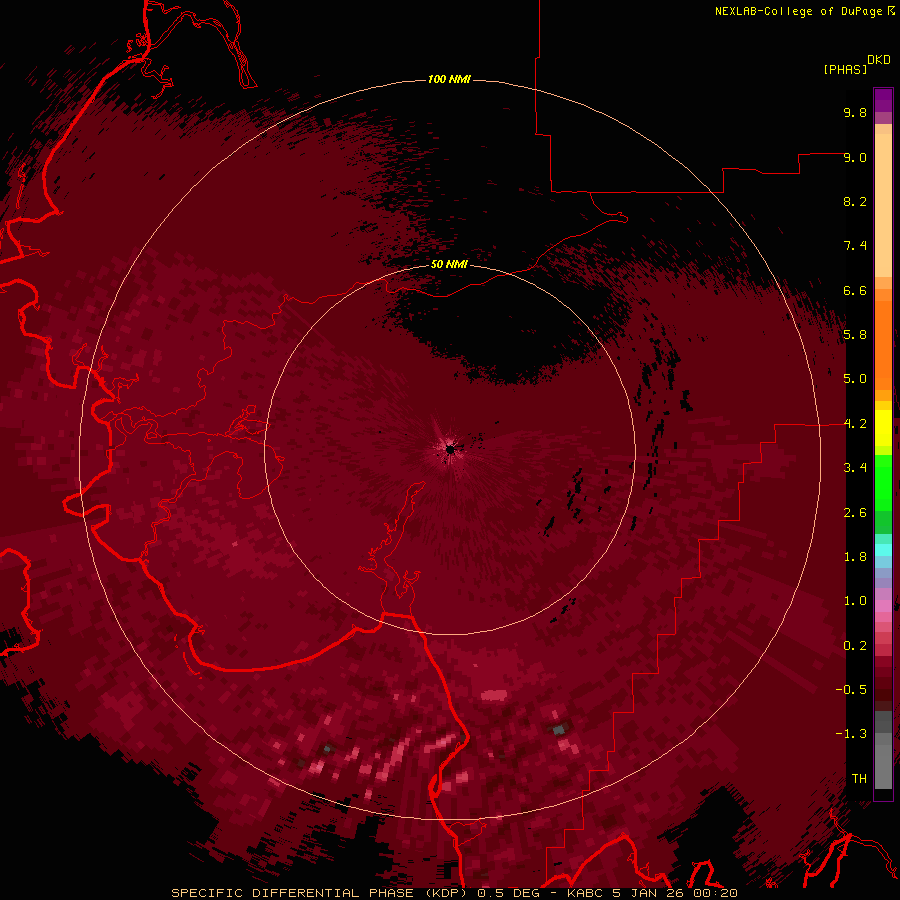Click the gray bottom segment of color bar
The image size is (900, 900).
coord(883,763)
